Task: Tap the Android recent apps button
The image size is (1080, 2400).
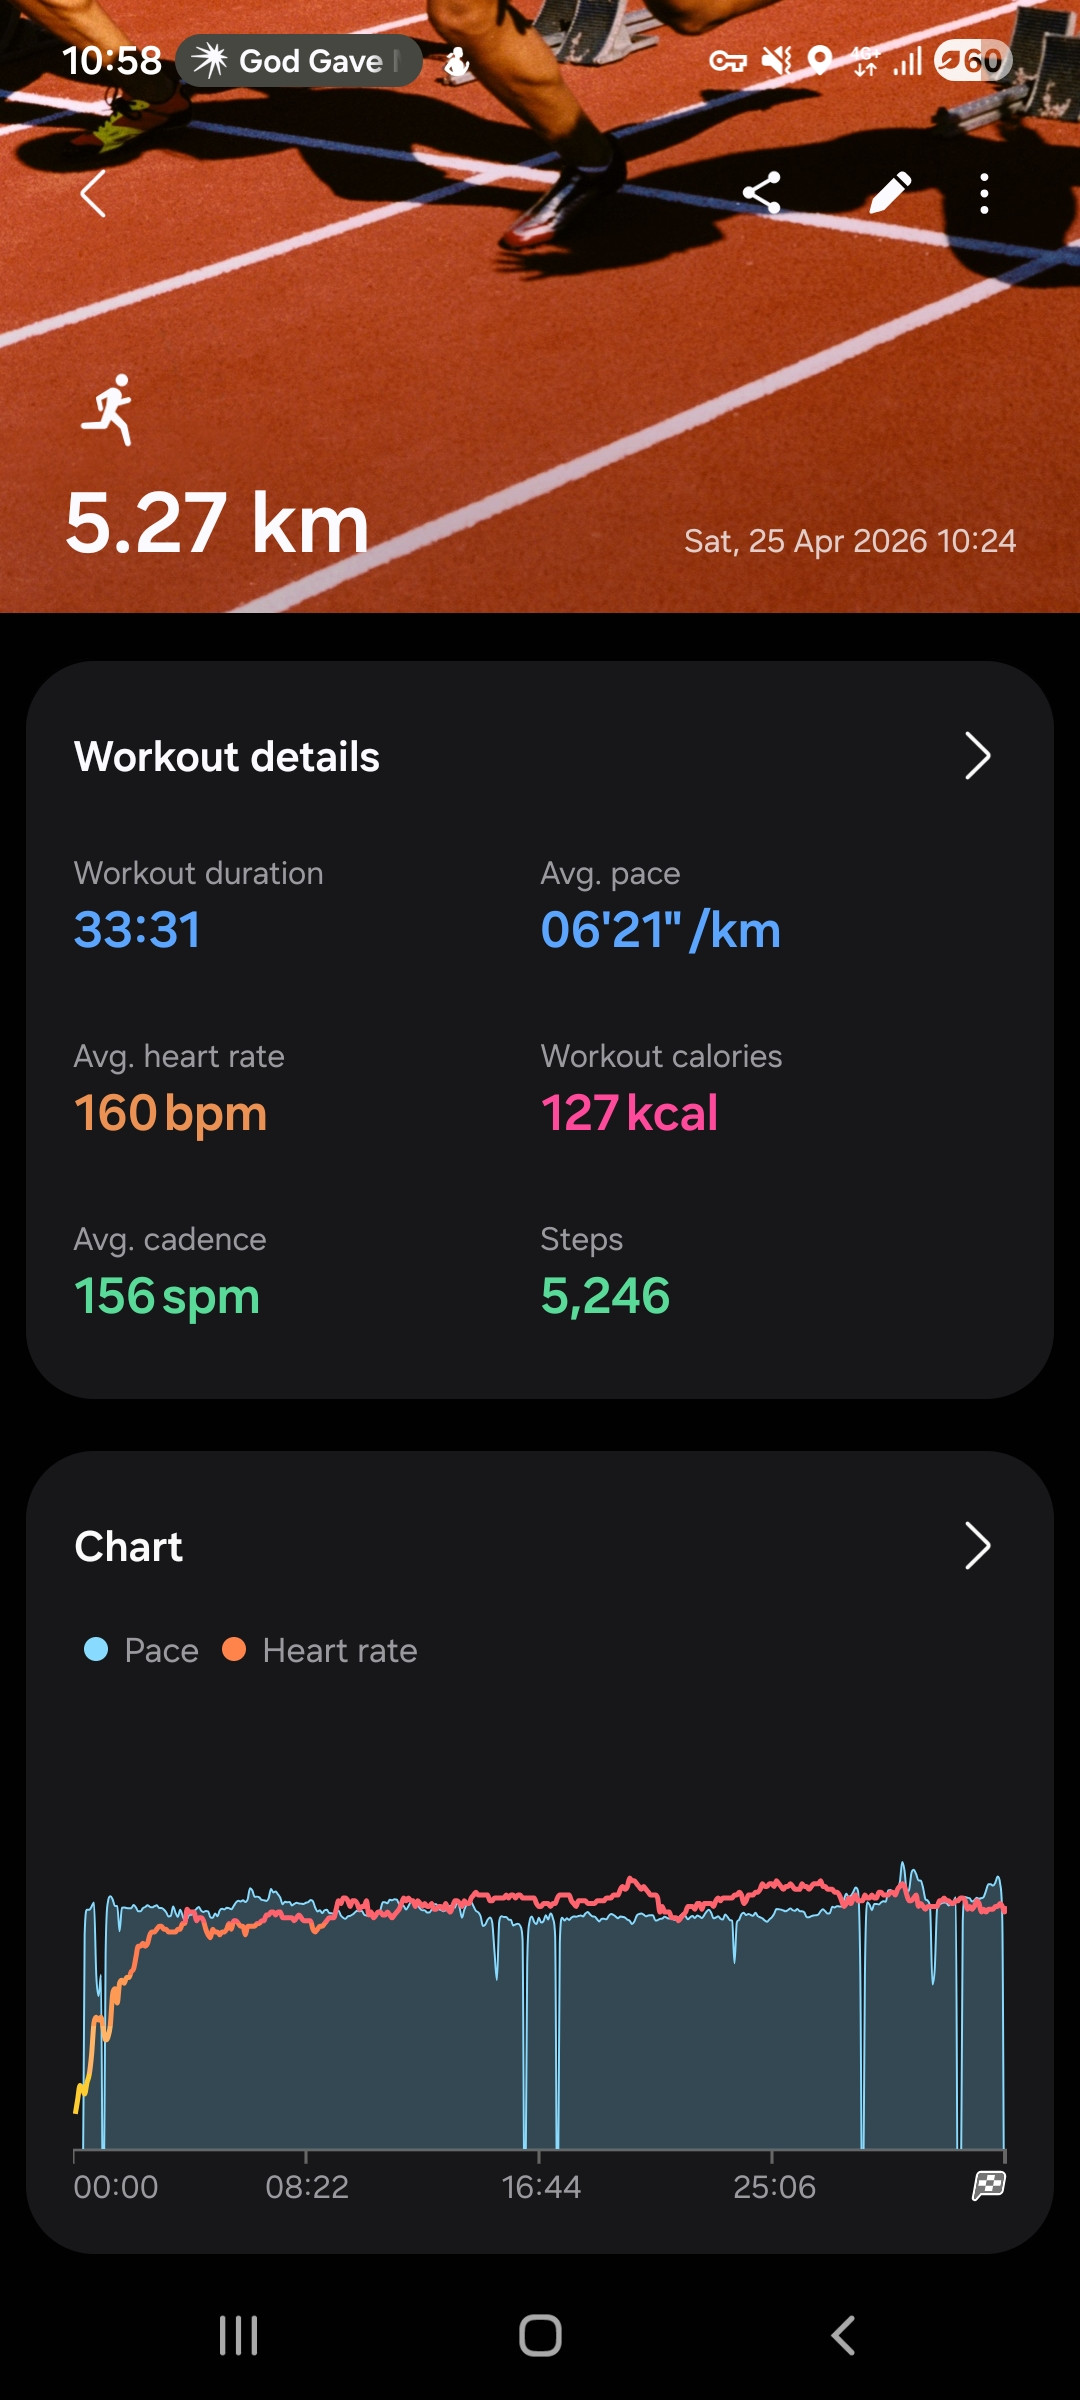Action: coord(238,2336)
